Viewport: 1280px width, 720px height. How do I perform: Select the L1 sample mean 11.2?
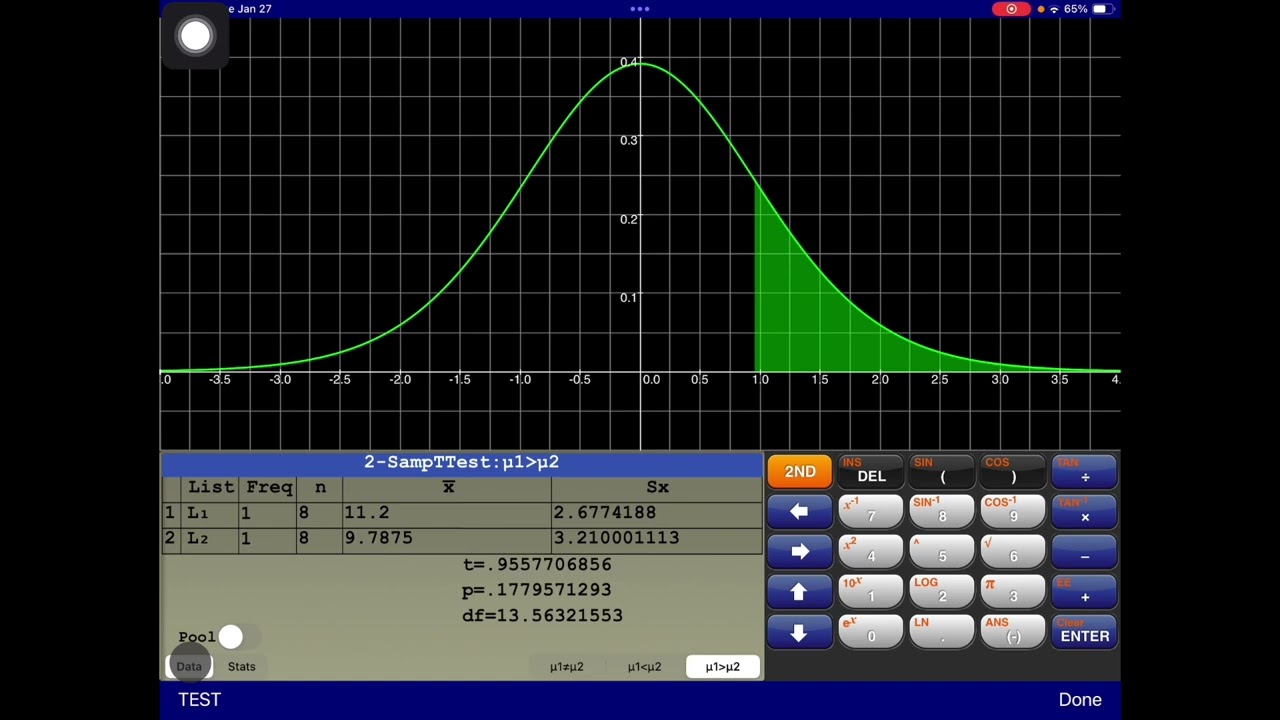(x=447, y=512)
